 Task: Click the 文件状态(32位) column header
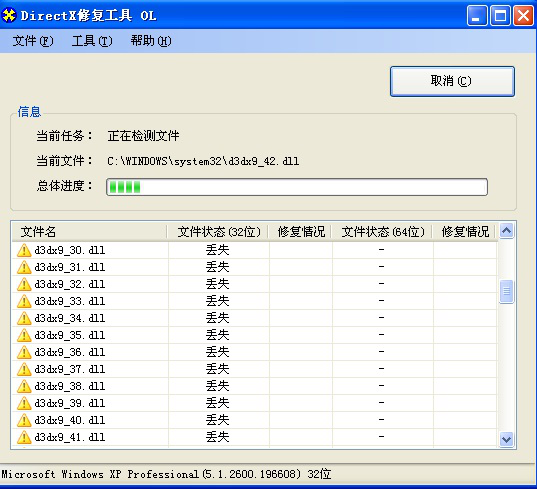218,232
